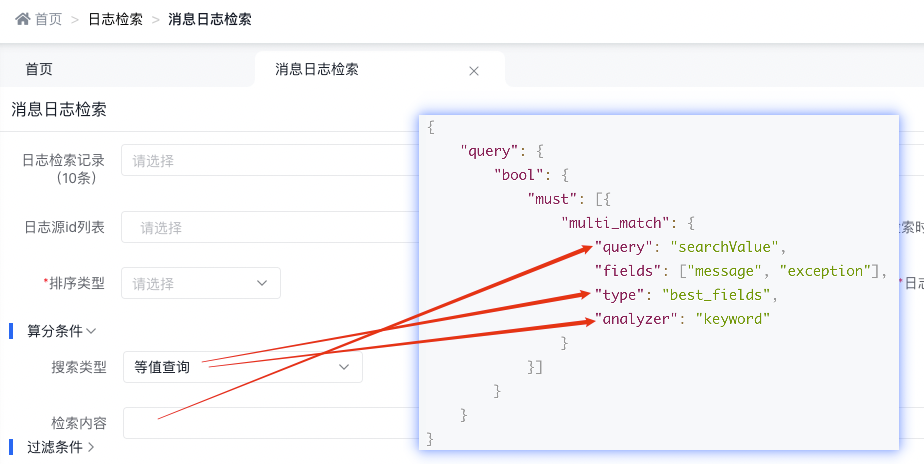The height and width of the screenshot is (464, 924).
Task: Open the 排序类型 dropdown
Action: coord(201,283)
